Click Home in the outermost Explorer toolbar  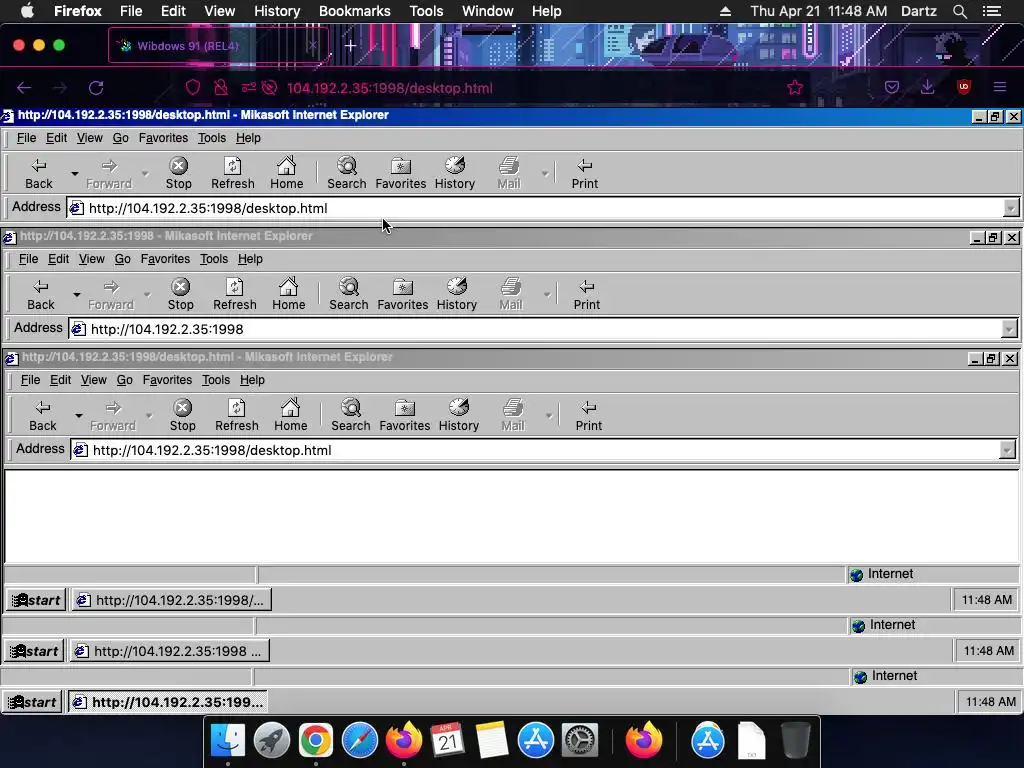click(x=287, y=174)
